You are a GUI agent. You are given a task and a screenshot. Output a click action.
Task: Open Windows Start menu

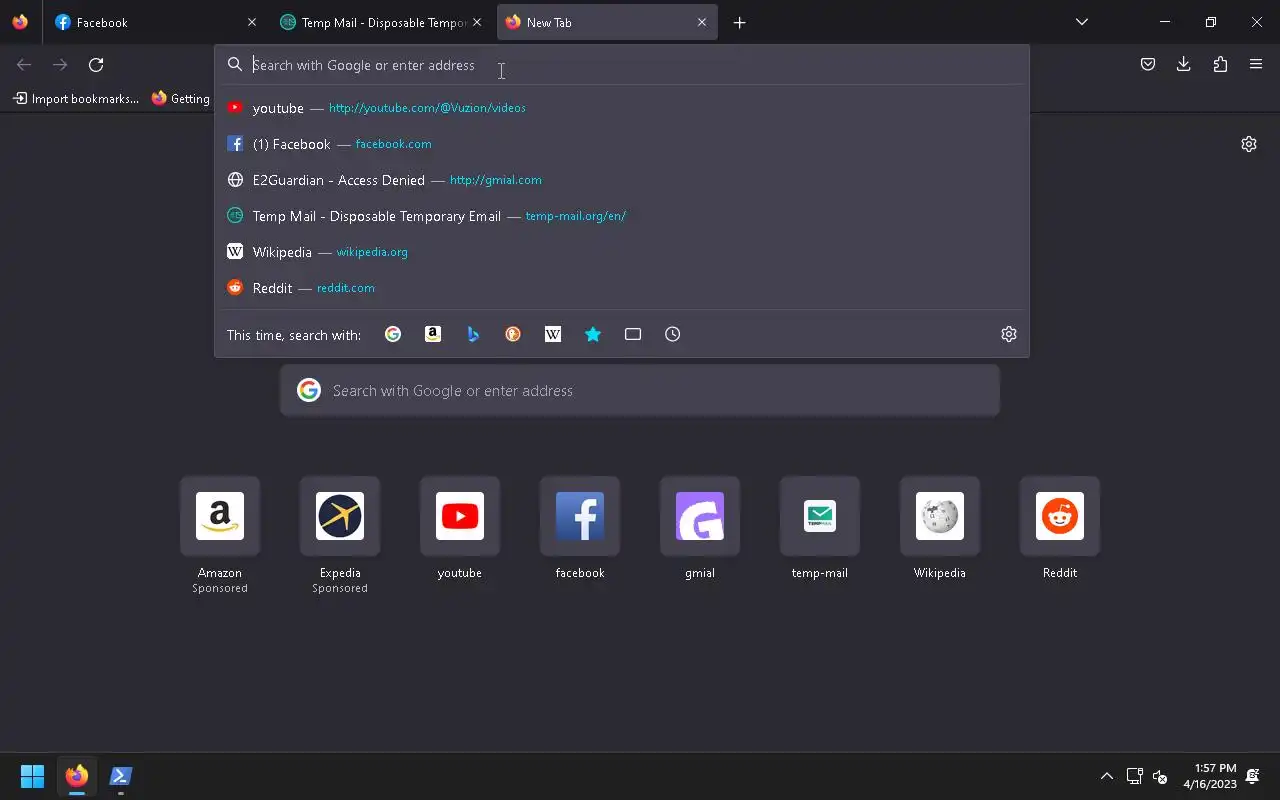click(32, 776)
